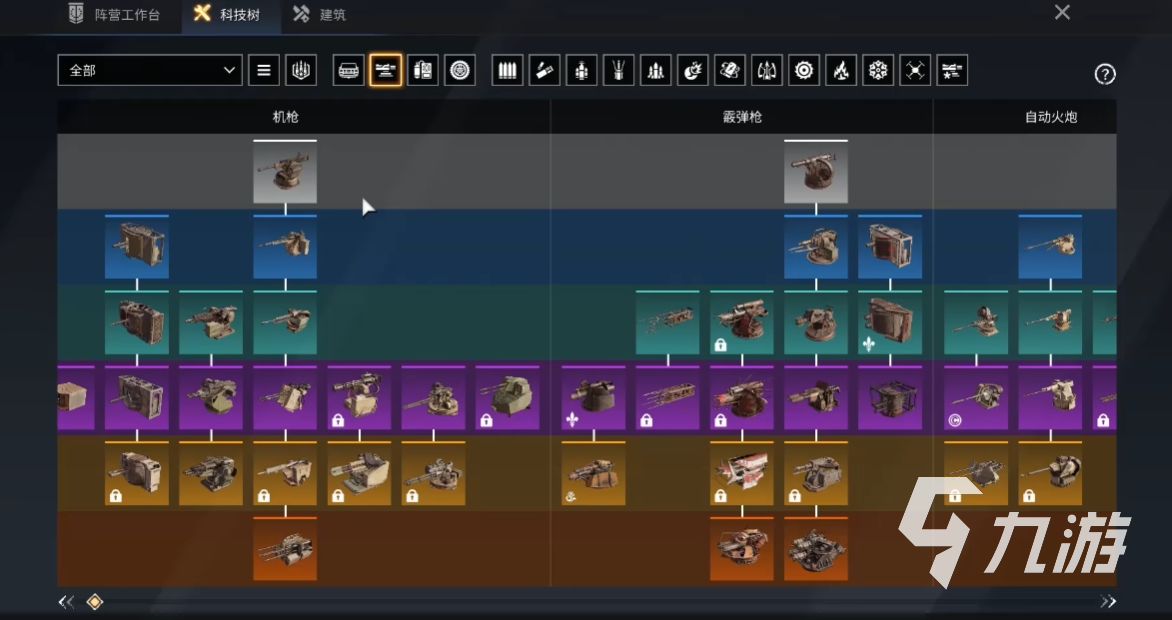This screenshot has height=620, width=1172.
Task: Select the teal-tier weapon marked with a fleur-de-lis
Action: pos(889,322)
